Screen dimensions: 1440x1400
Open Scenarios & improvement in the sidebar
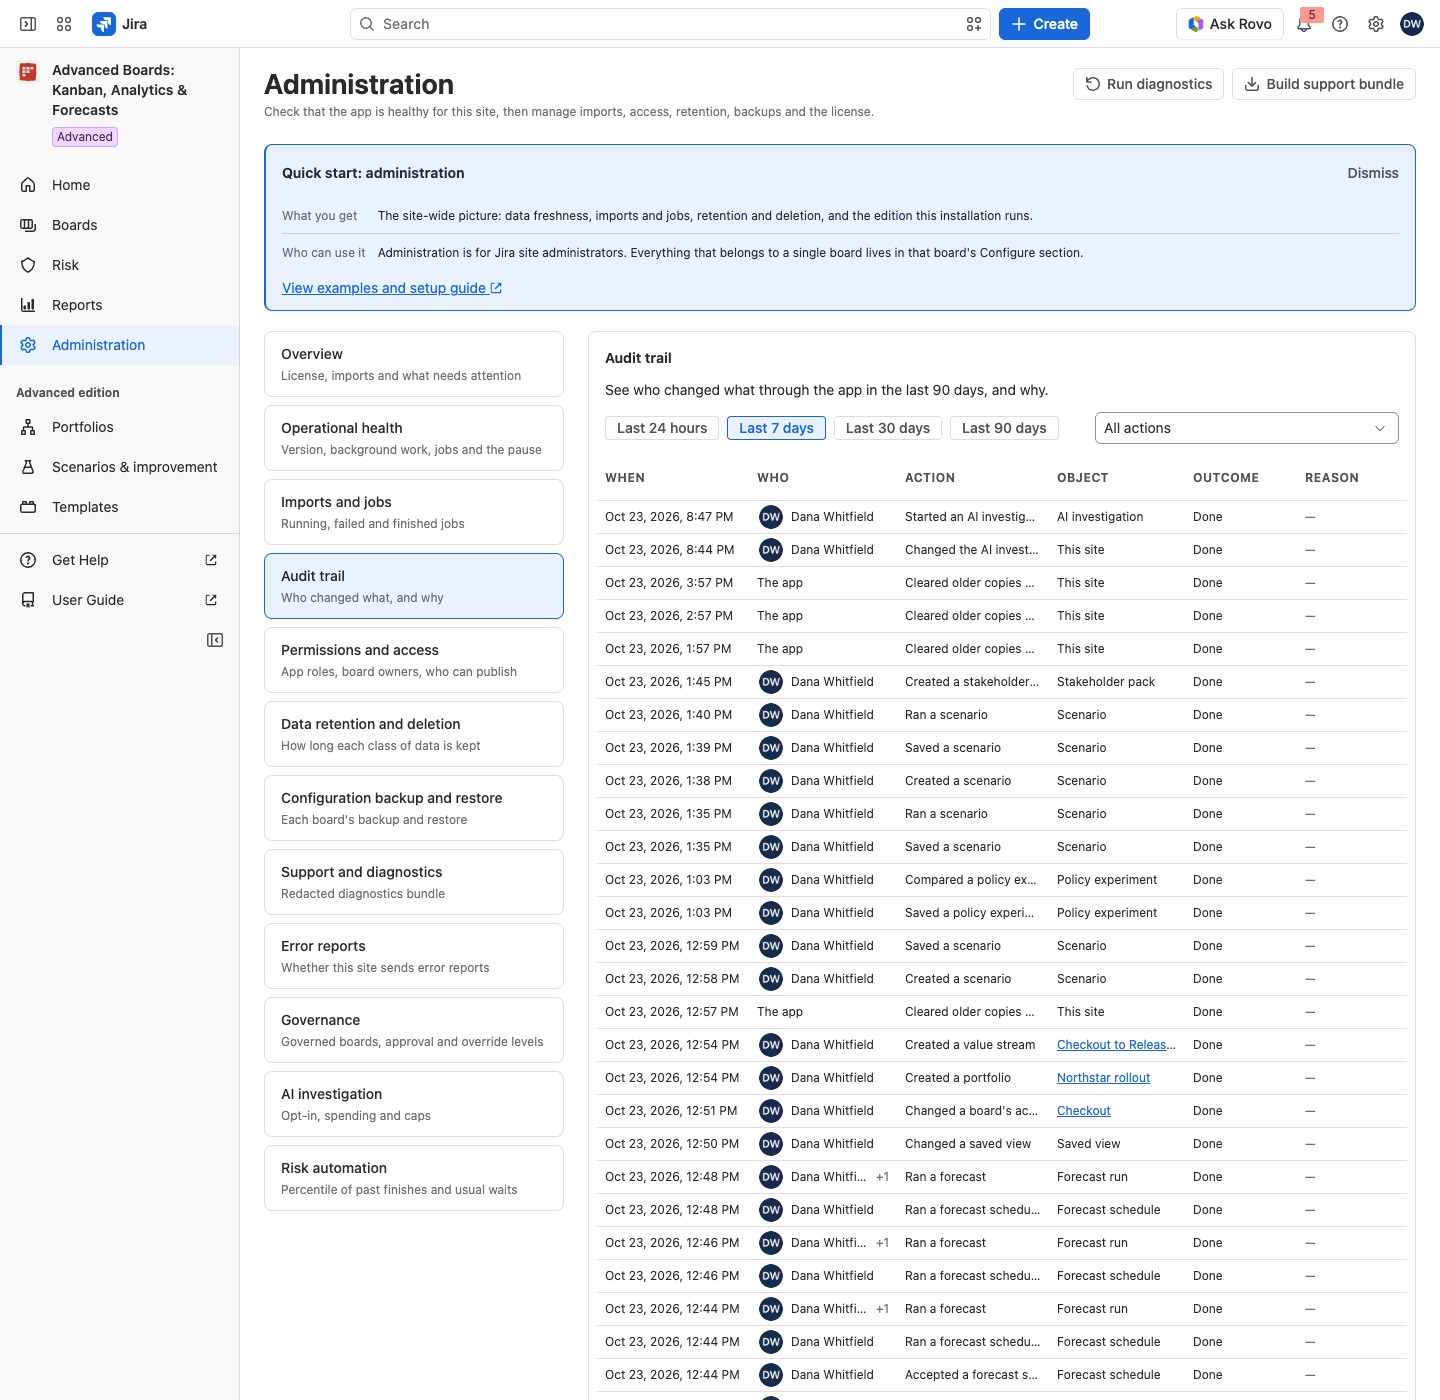tap(120, 467)
